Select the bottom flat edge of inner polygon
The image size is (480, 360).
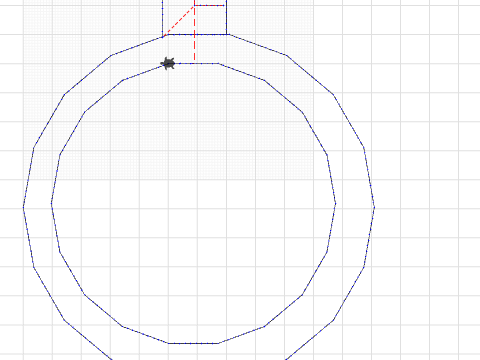coord(193,343)
